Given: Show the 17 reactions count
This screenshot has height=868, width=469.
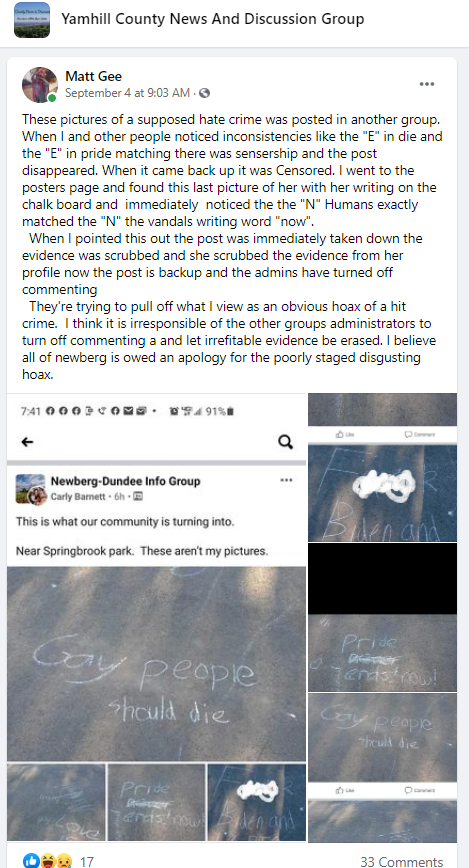Looking at the screenshot, I should (x=87, y=862).
